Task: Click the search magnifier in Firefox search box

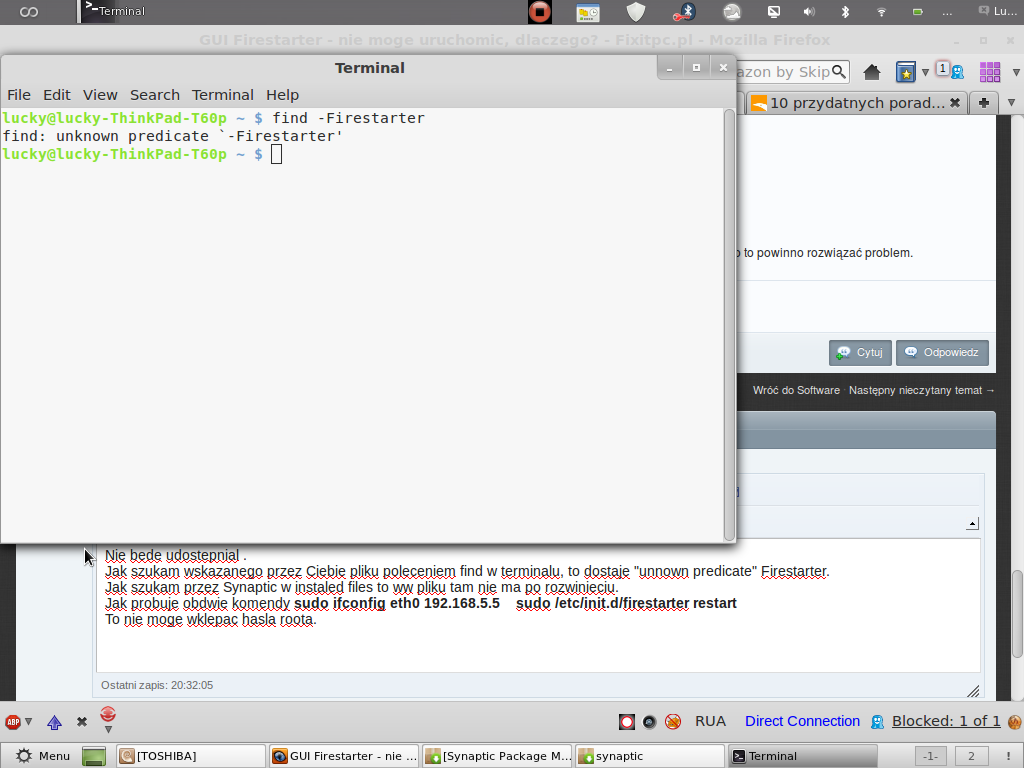Action: point(839,71)
